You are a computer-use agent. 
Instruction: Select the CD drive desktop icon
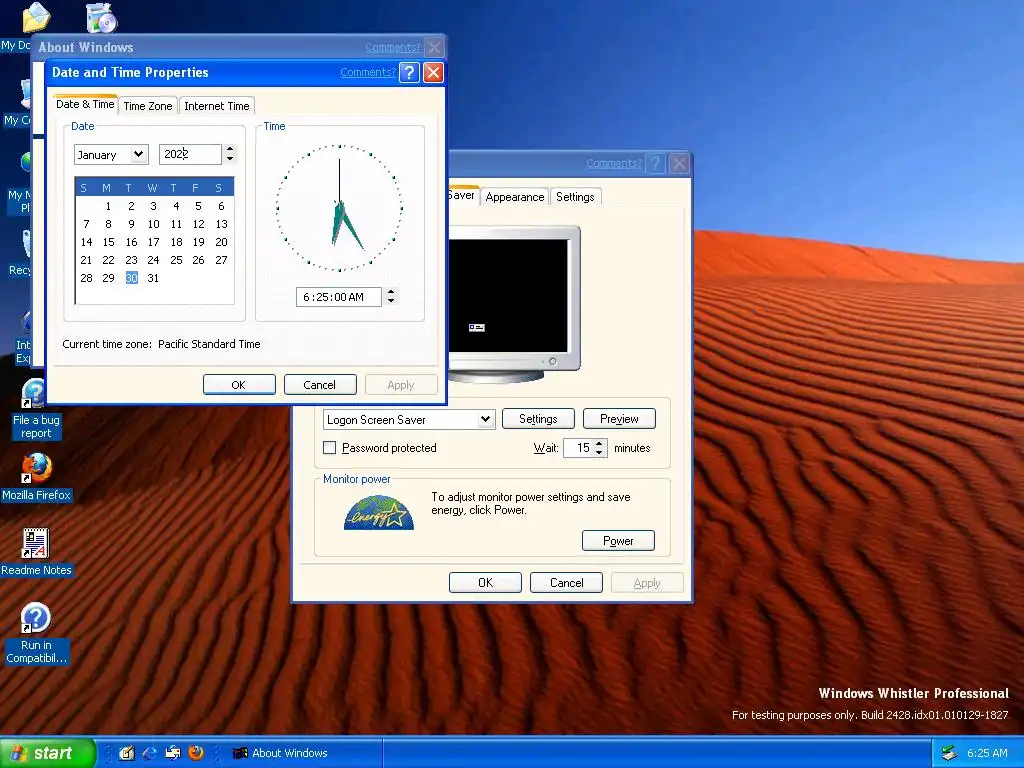click(x=102, y=17)
